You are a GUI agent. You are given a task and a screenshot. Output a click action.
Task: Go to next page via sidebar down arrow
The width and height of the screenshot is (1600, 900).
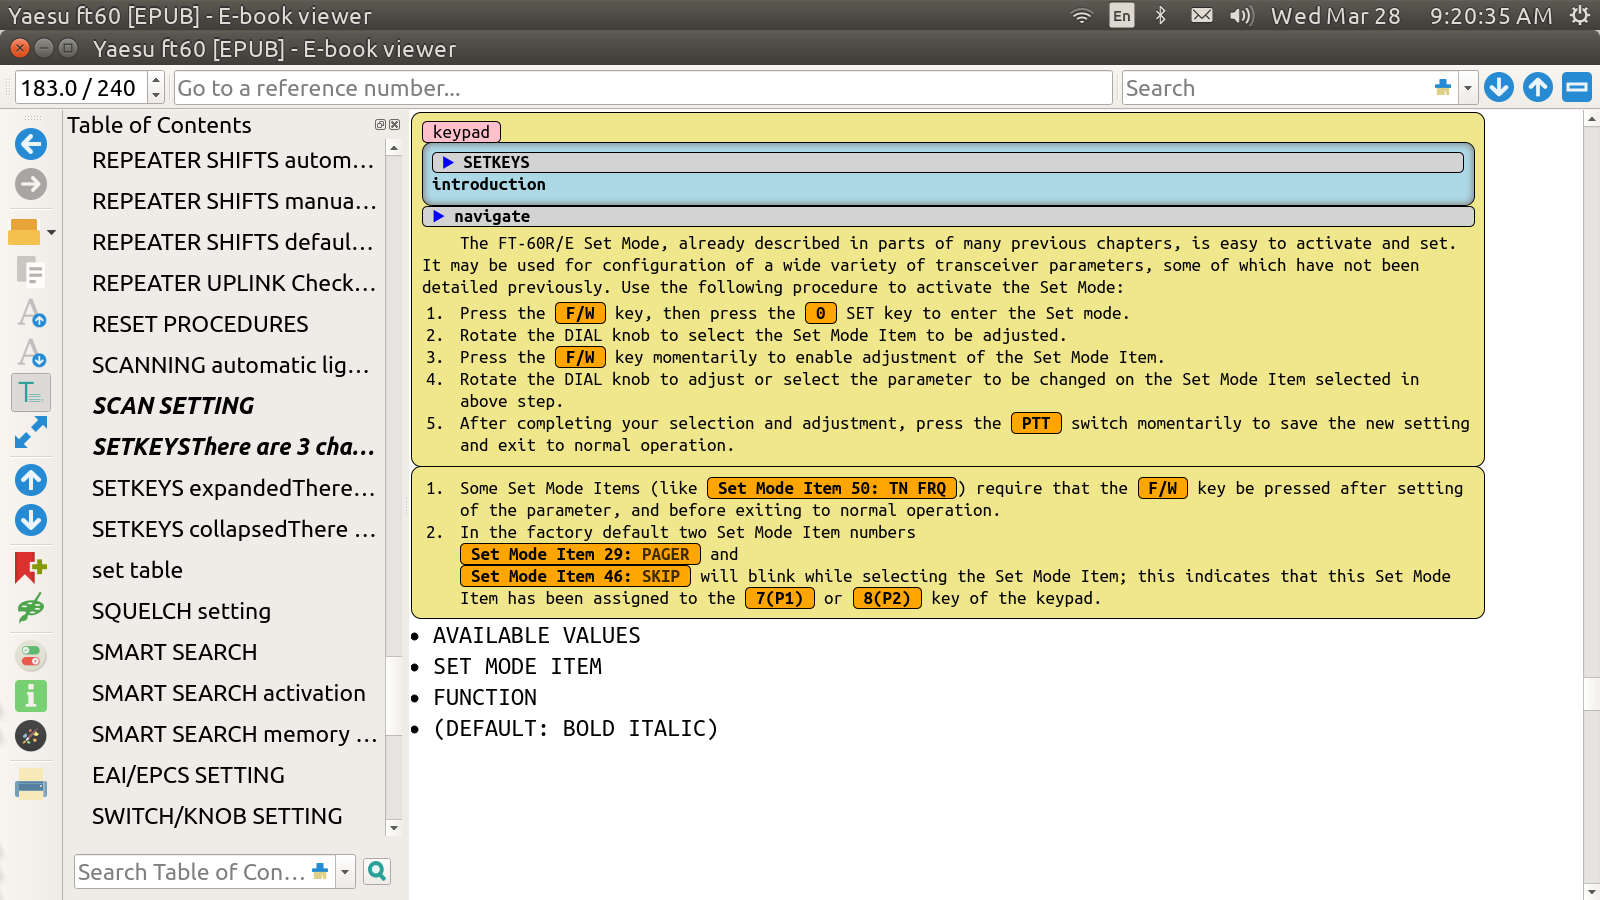click(x=31, y=520)
